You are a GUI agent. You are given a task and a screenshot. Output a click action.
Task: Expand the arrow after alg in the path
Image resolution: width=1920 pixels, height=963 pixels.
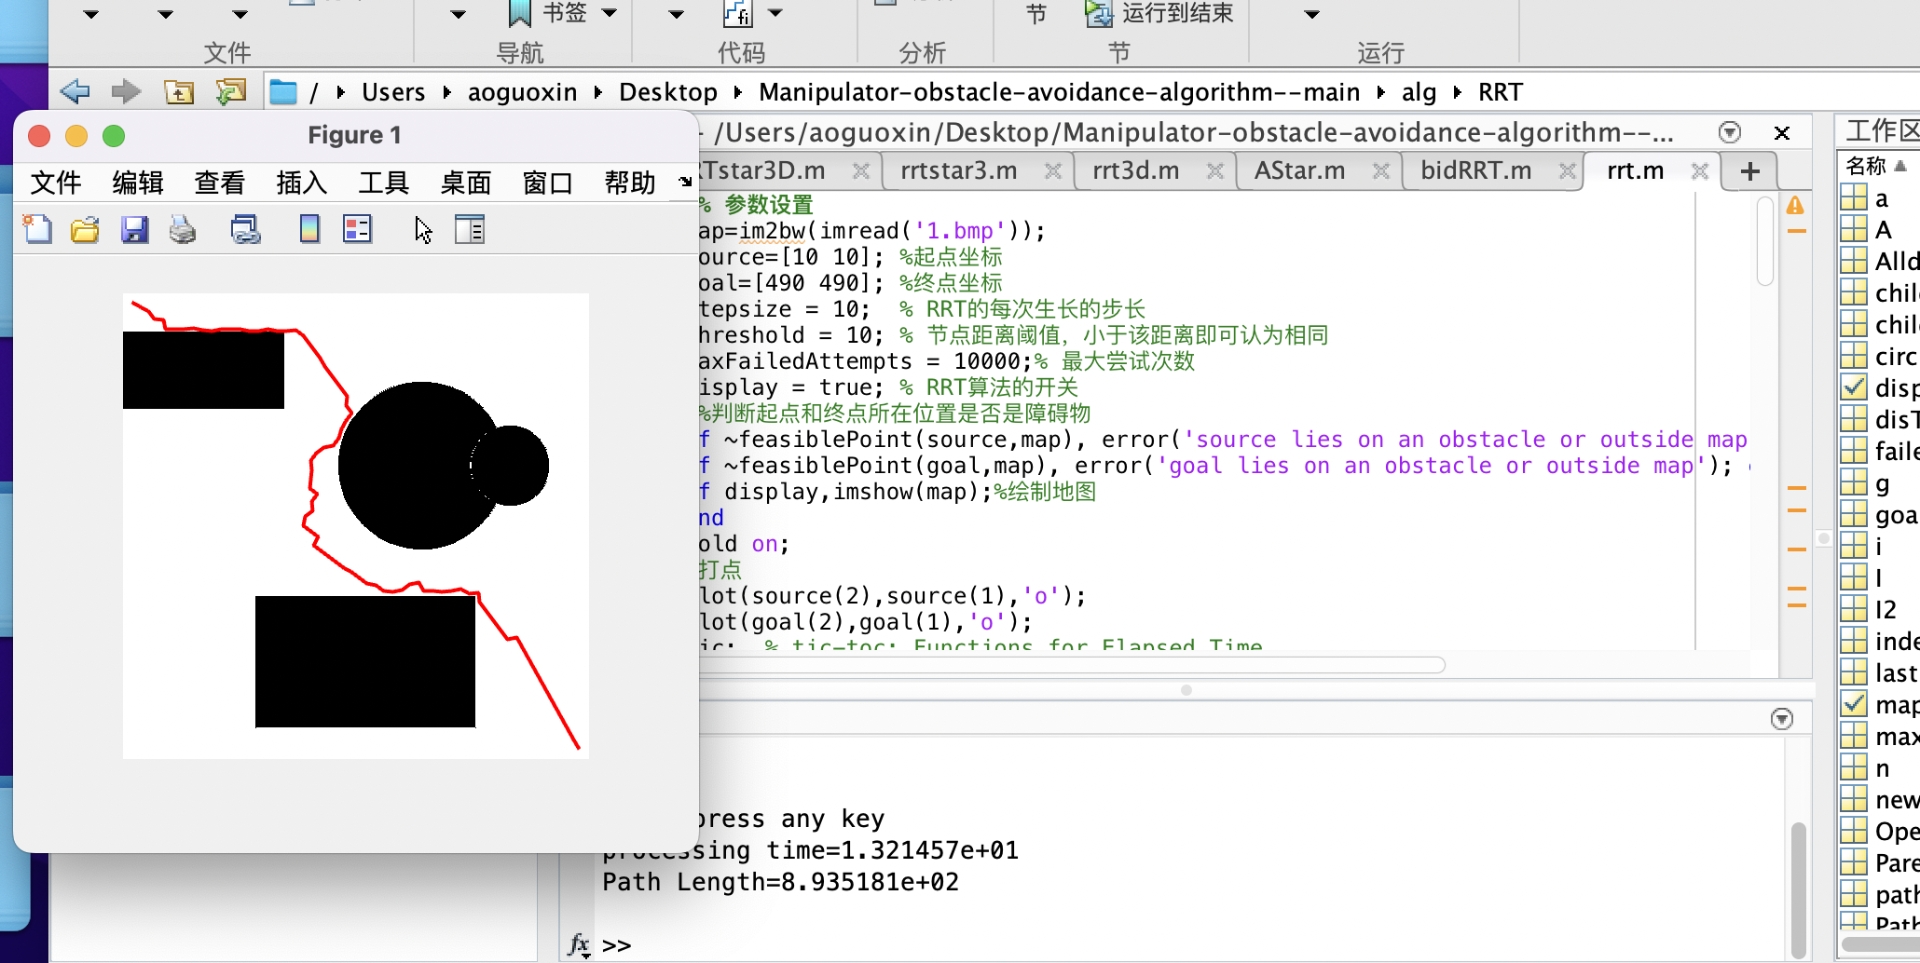(x=1457, y=92)
